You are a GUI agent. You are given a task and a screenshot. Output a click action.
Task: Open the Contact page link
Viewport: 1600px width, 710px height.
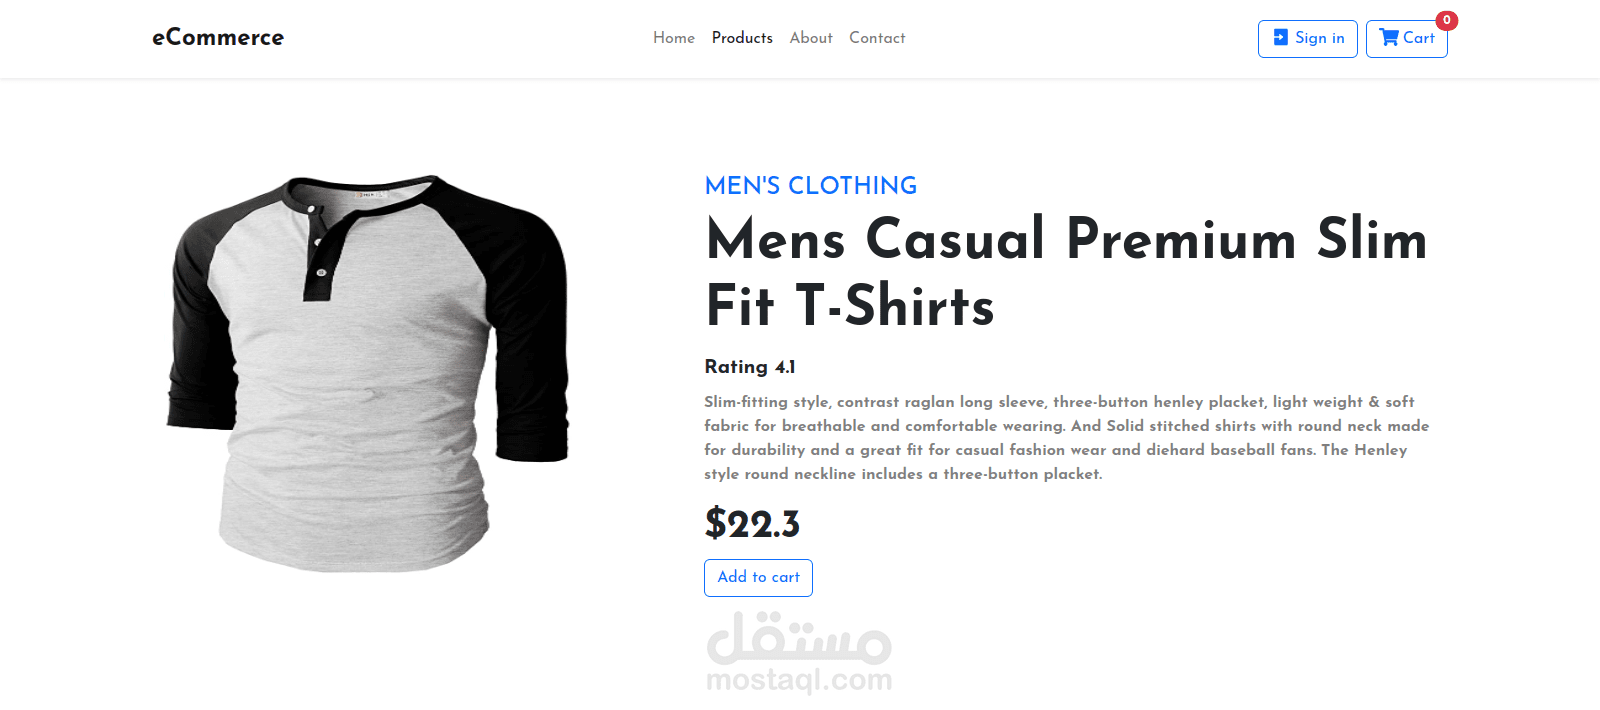click(877, 38)
